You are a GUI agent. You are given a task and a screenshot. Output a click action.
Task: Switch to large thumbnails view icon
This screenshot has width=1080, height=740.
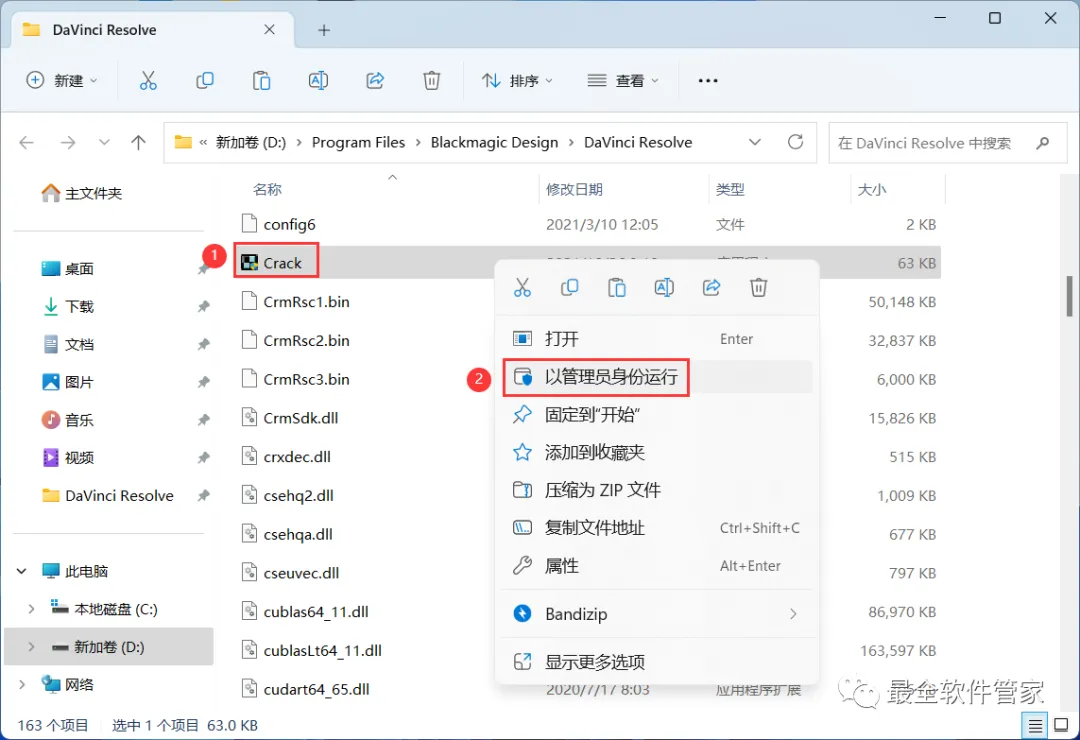tap(1061, 725)
